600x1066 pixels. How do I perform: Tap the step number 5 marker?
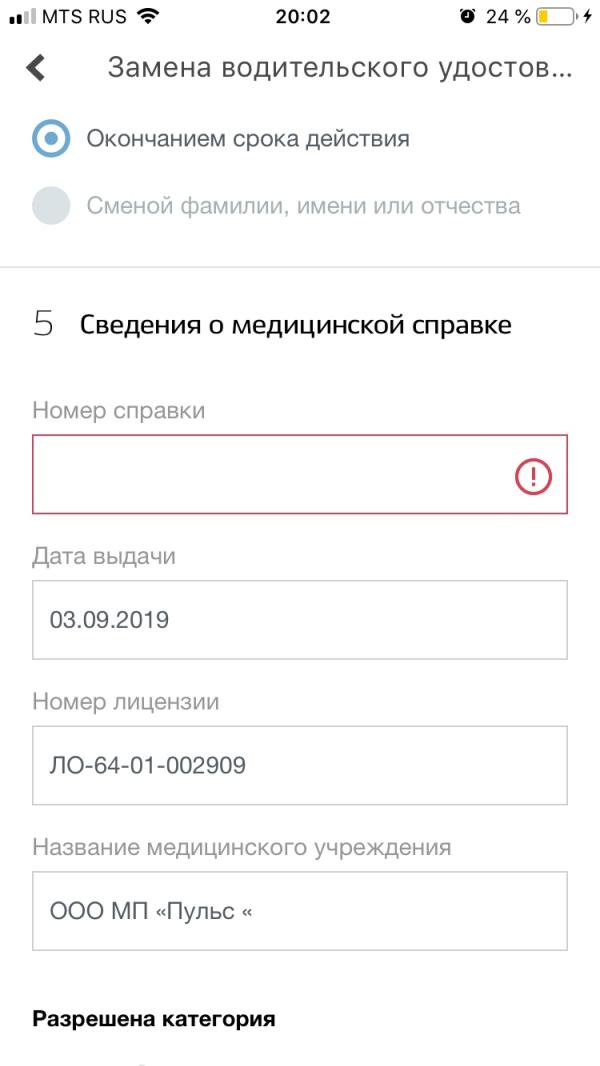43,325
